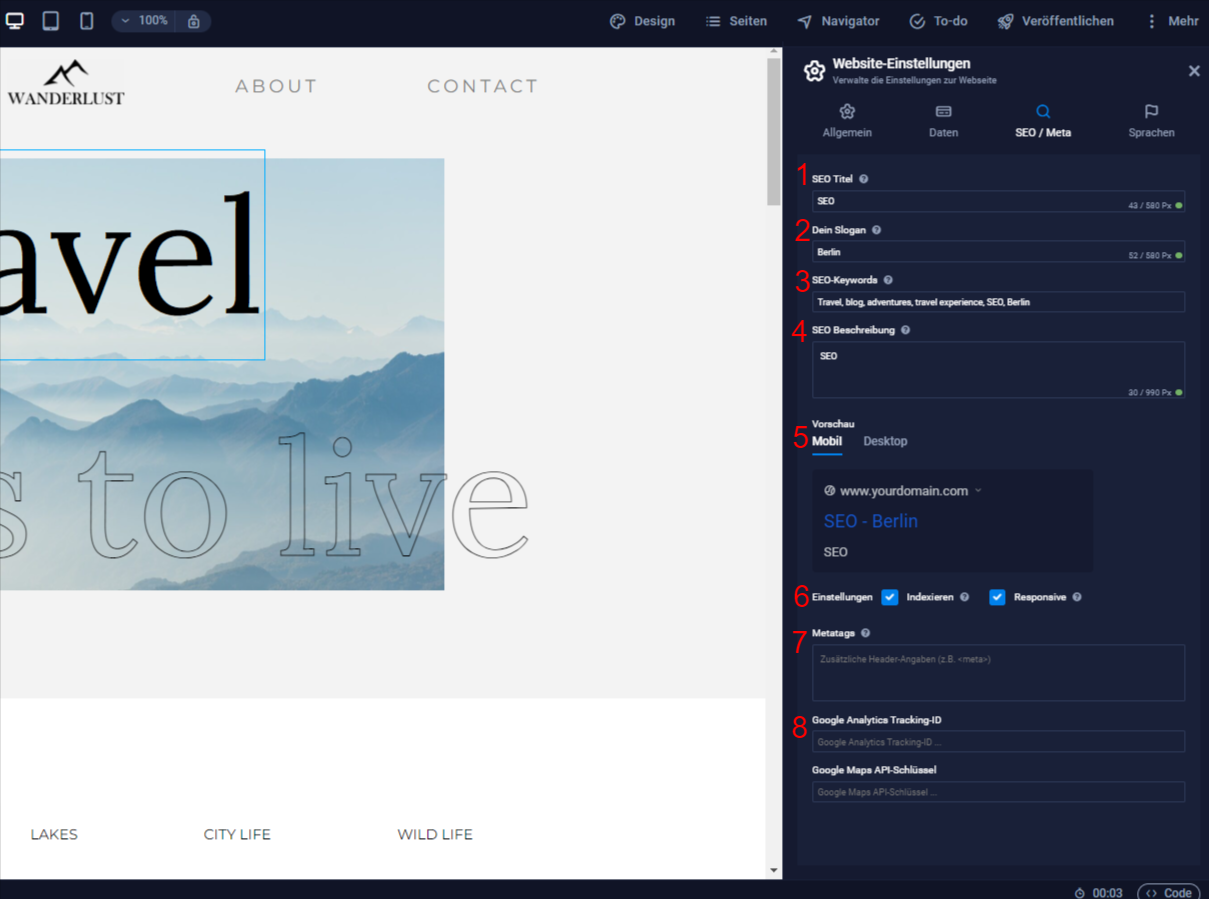Click the outlined 'to live' heading text

(303, 495)
